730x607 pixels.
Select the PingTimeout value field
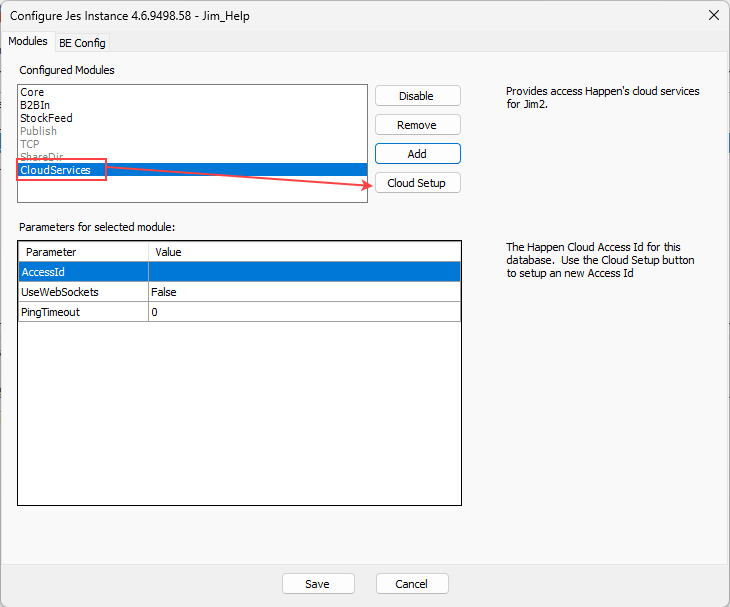point(304,312)
